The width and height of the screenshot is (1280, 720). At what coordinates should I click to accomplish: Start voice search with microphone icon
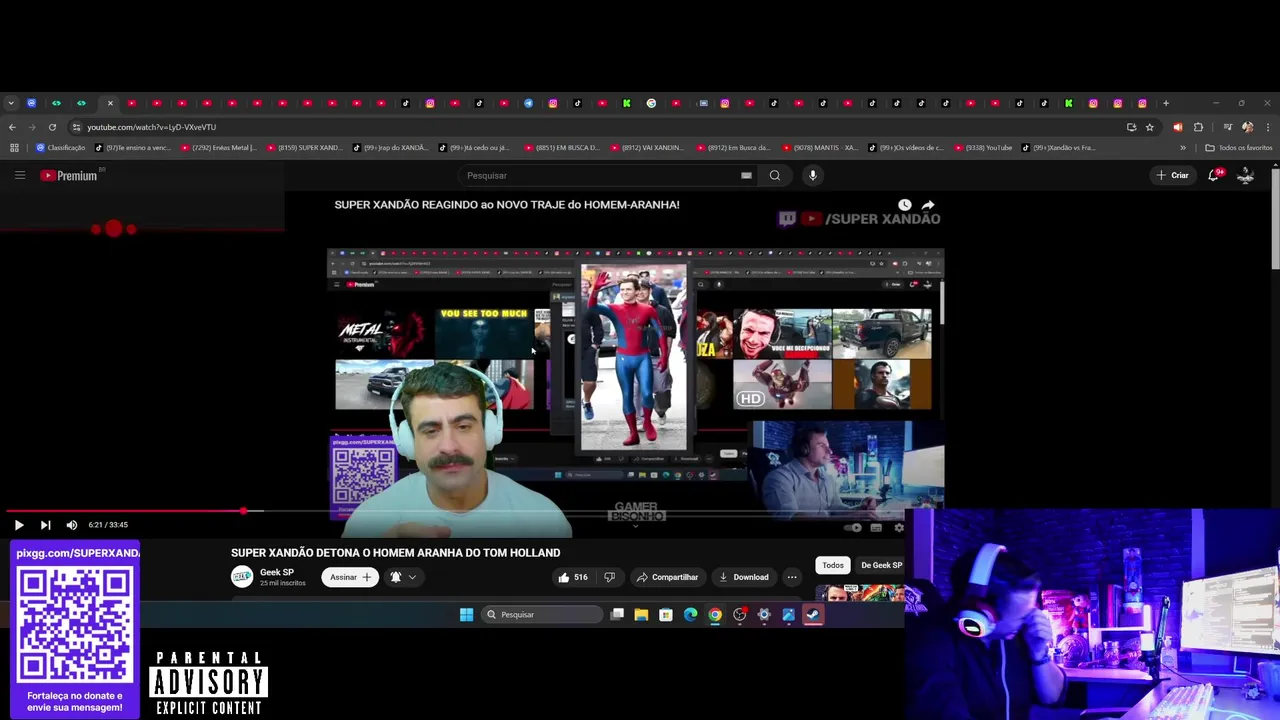click(812, 175)
